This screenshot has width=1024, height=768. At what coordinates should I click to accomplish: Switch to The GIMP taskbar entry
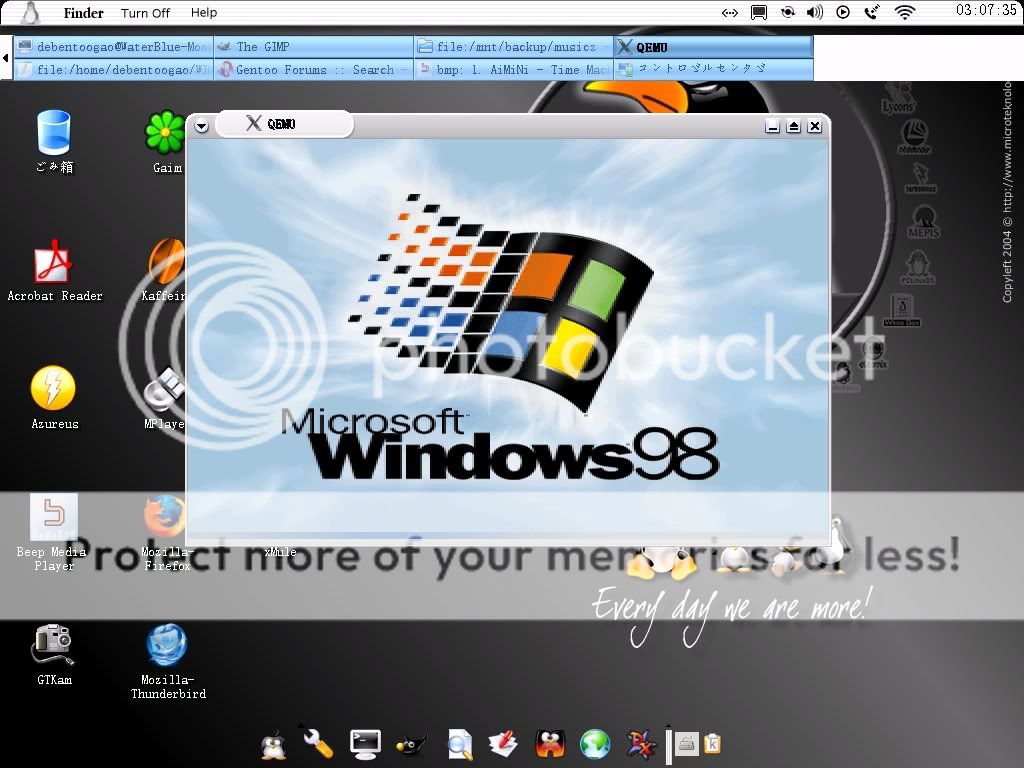(x=313, y=46)
